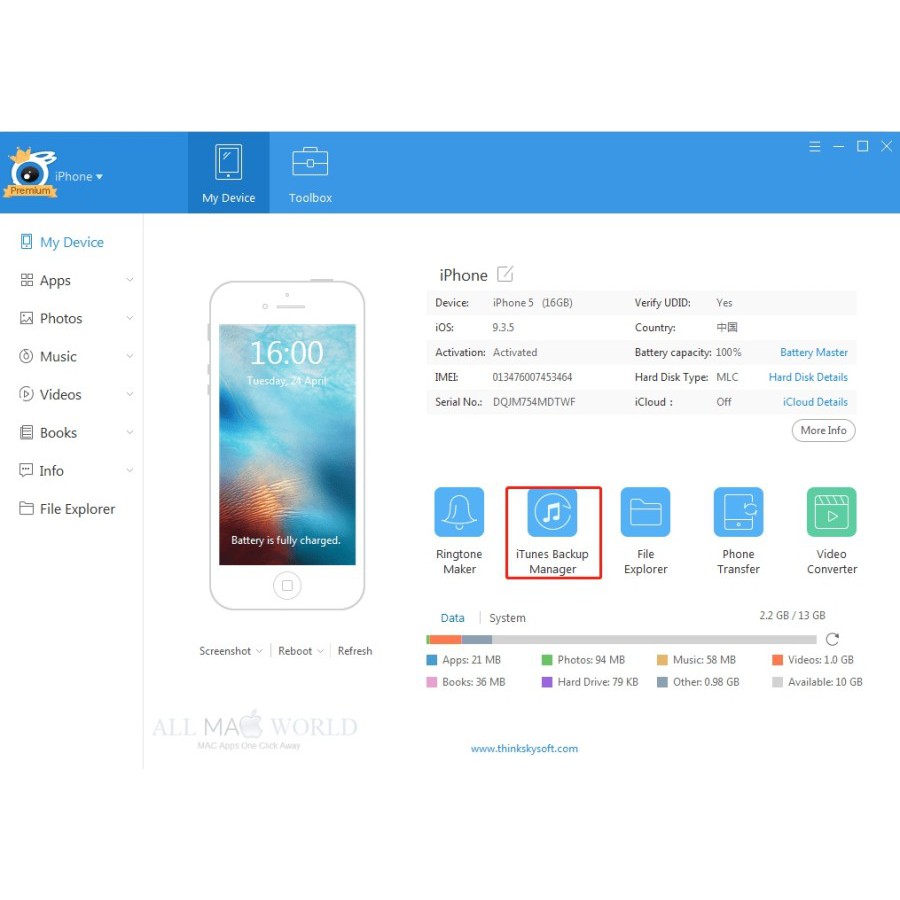
Task: Click the iTools Premium eye logo
Action: pos(32,172)
